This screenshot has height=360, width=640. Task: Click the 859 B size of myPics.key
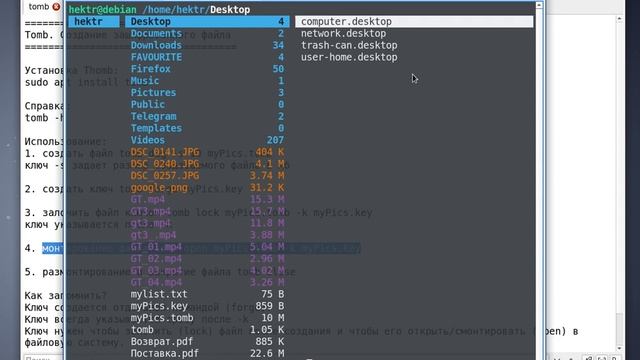(x=270, y=306)
